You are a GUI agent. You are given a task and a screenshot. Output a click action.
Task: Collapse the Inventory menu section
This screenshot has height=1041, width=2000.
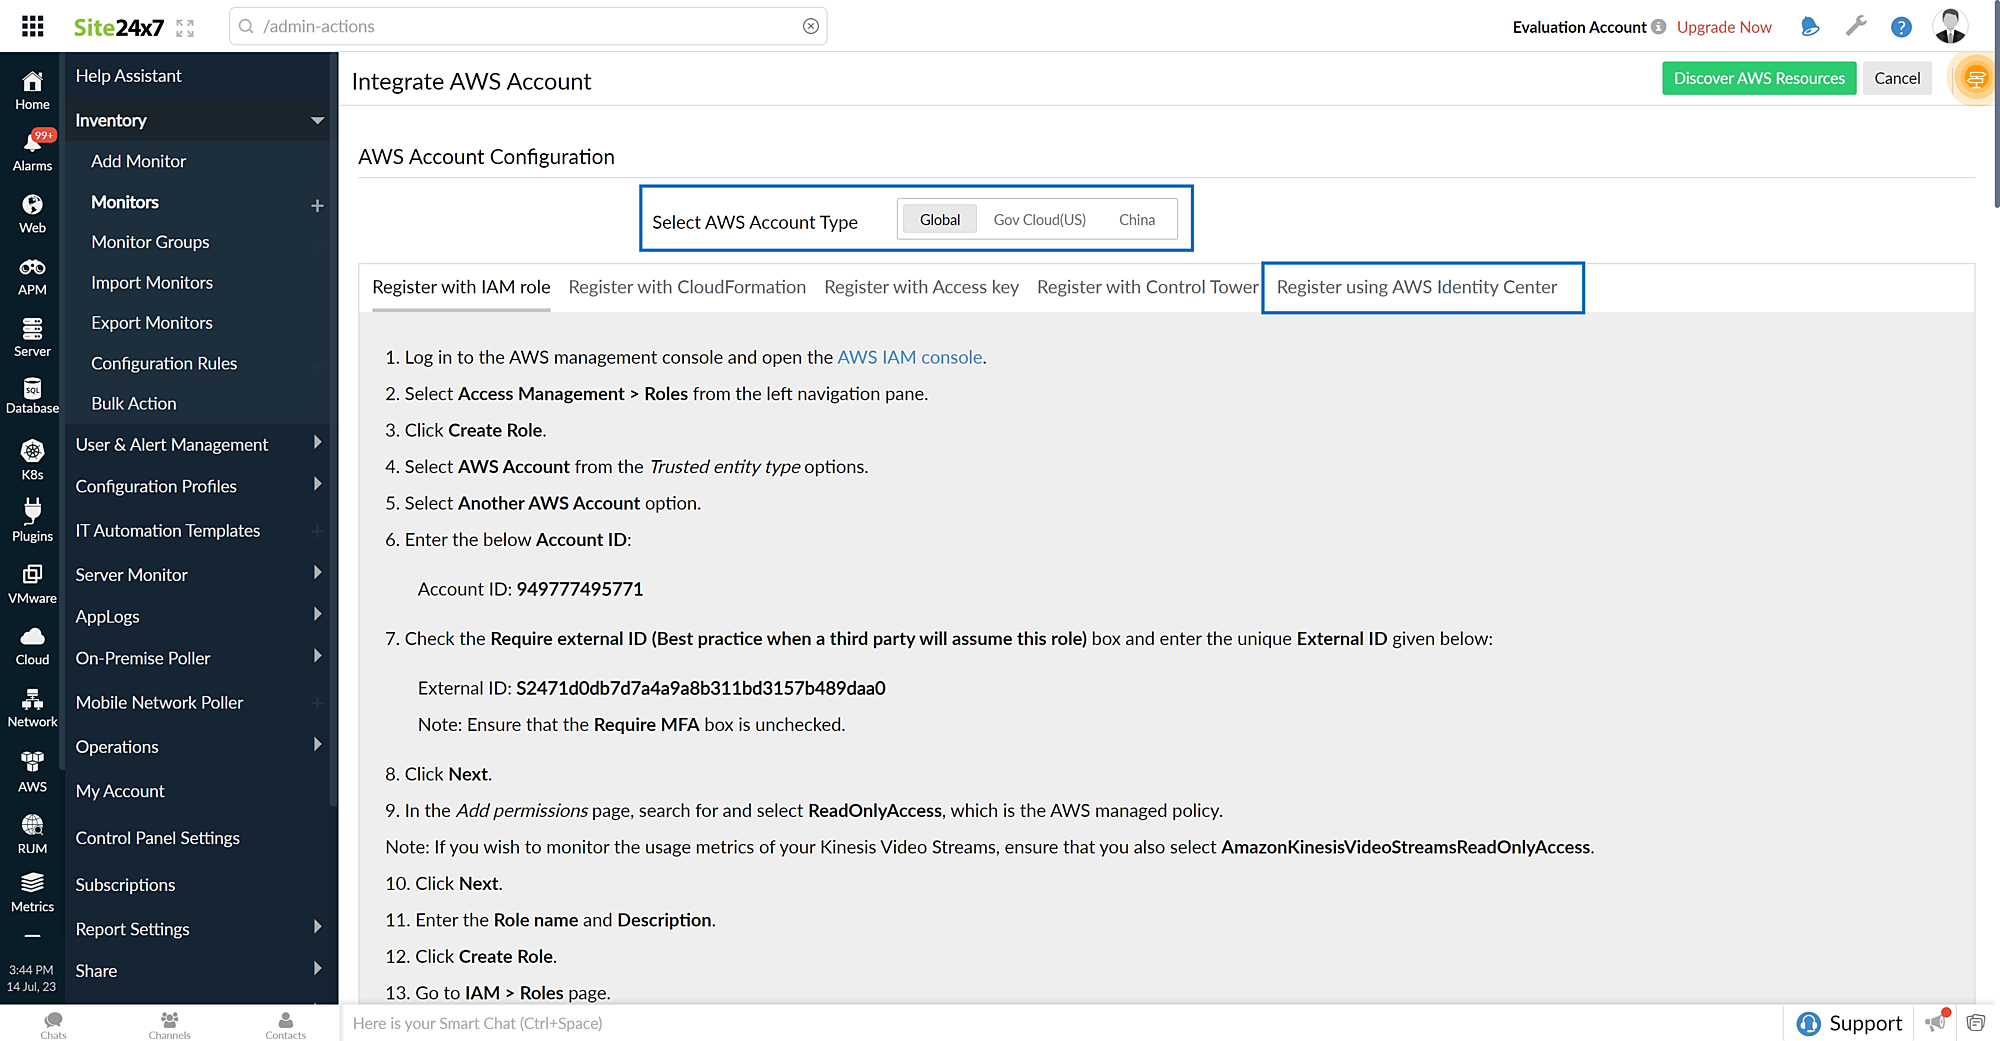point(317,120)
